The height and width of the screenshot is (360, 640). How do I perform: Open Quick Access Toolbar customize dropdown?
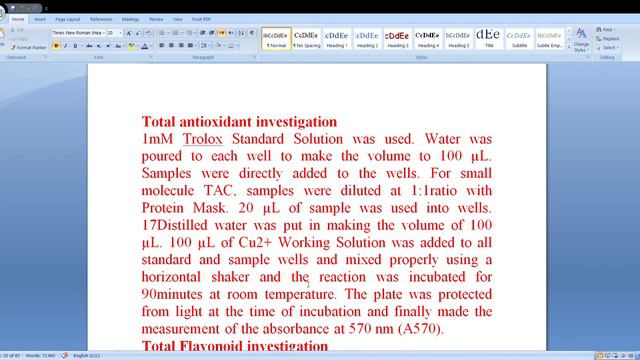click(x=46, y=8)
